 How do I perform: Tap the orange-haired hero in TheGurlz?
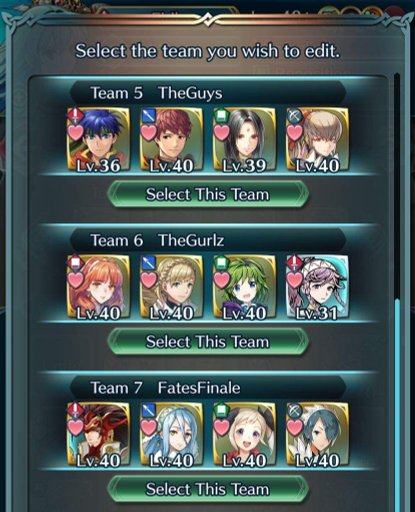click(x=98, y=287)
